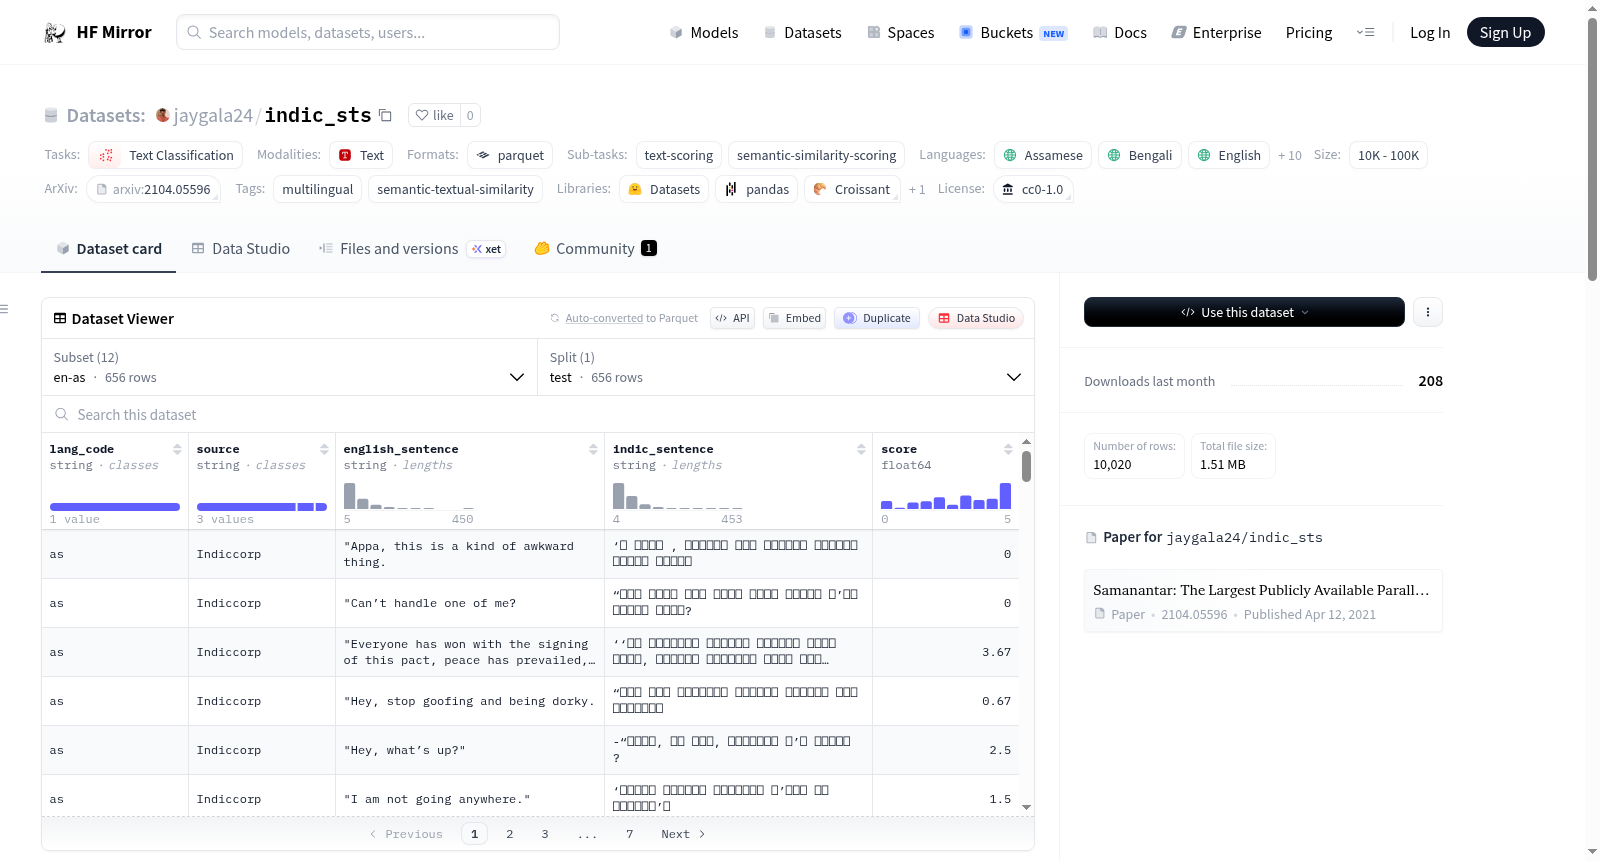Open the red Data Studio button
1600x861 pixels.
(x=975, y=318)
